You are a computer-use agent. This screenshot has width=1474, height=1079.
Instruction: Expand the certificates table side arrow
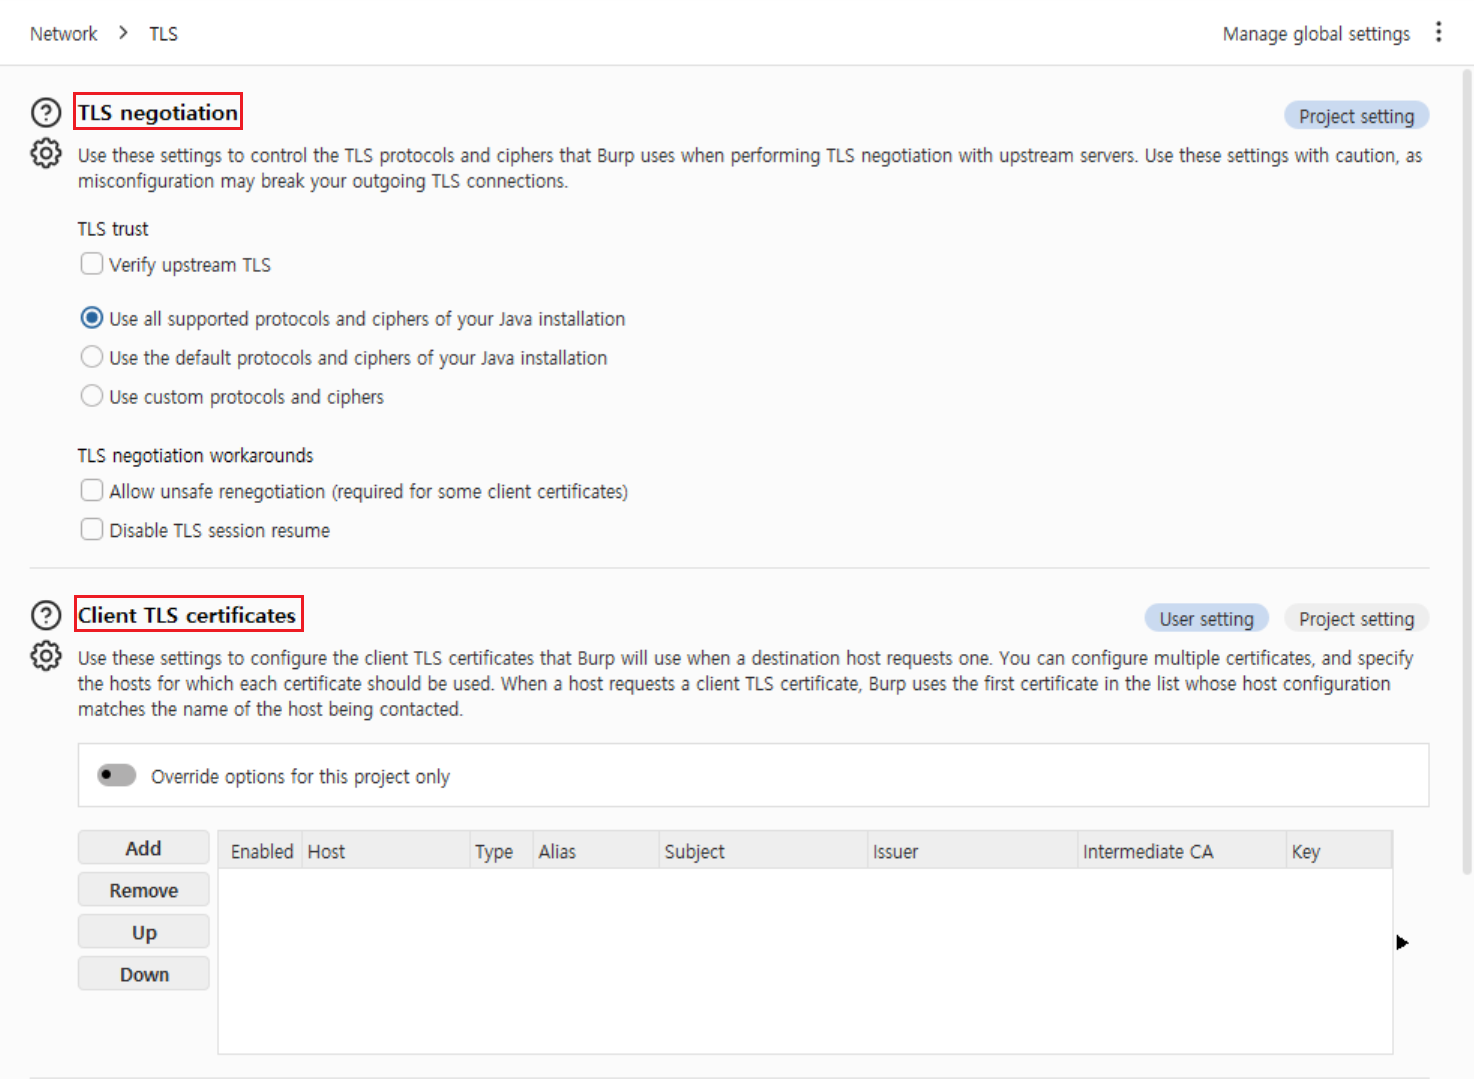[x=1402, y=942]
